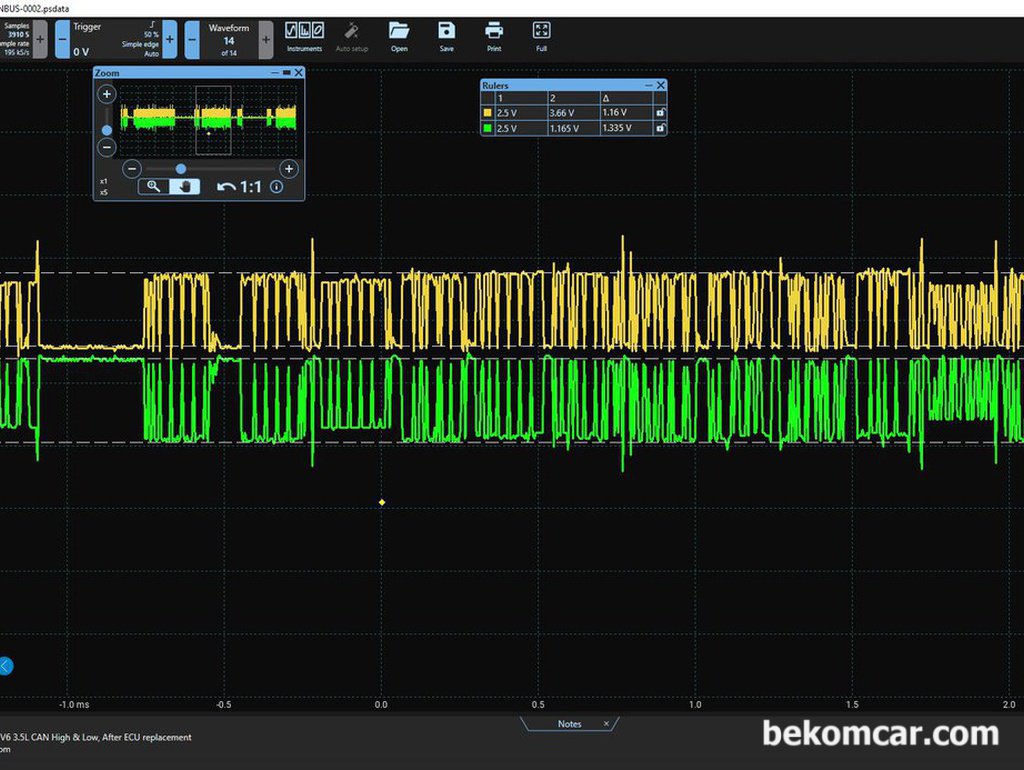Go to previous waveform using minus button
This screenshot has width=1024, height=770.
192,40
